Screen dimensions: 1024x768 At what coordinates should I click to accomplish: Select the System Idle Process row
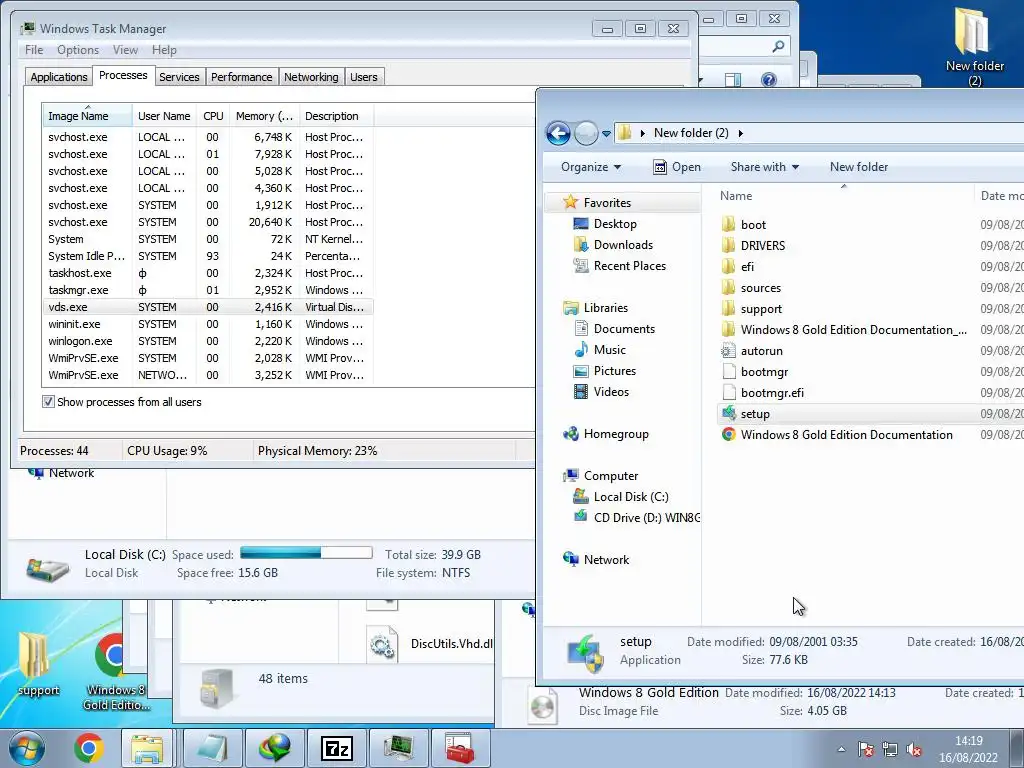coord(208,256)
